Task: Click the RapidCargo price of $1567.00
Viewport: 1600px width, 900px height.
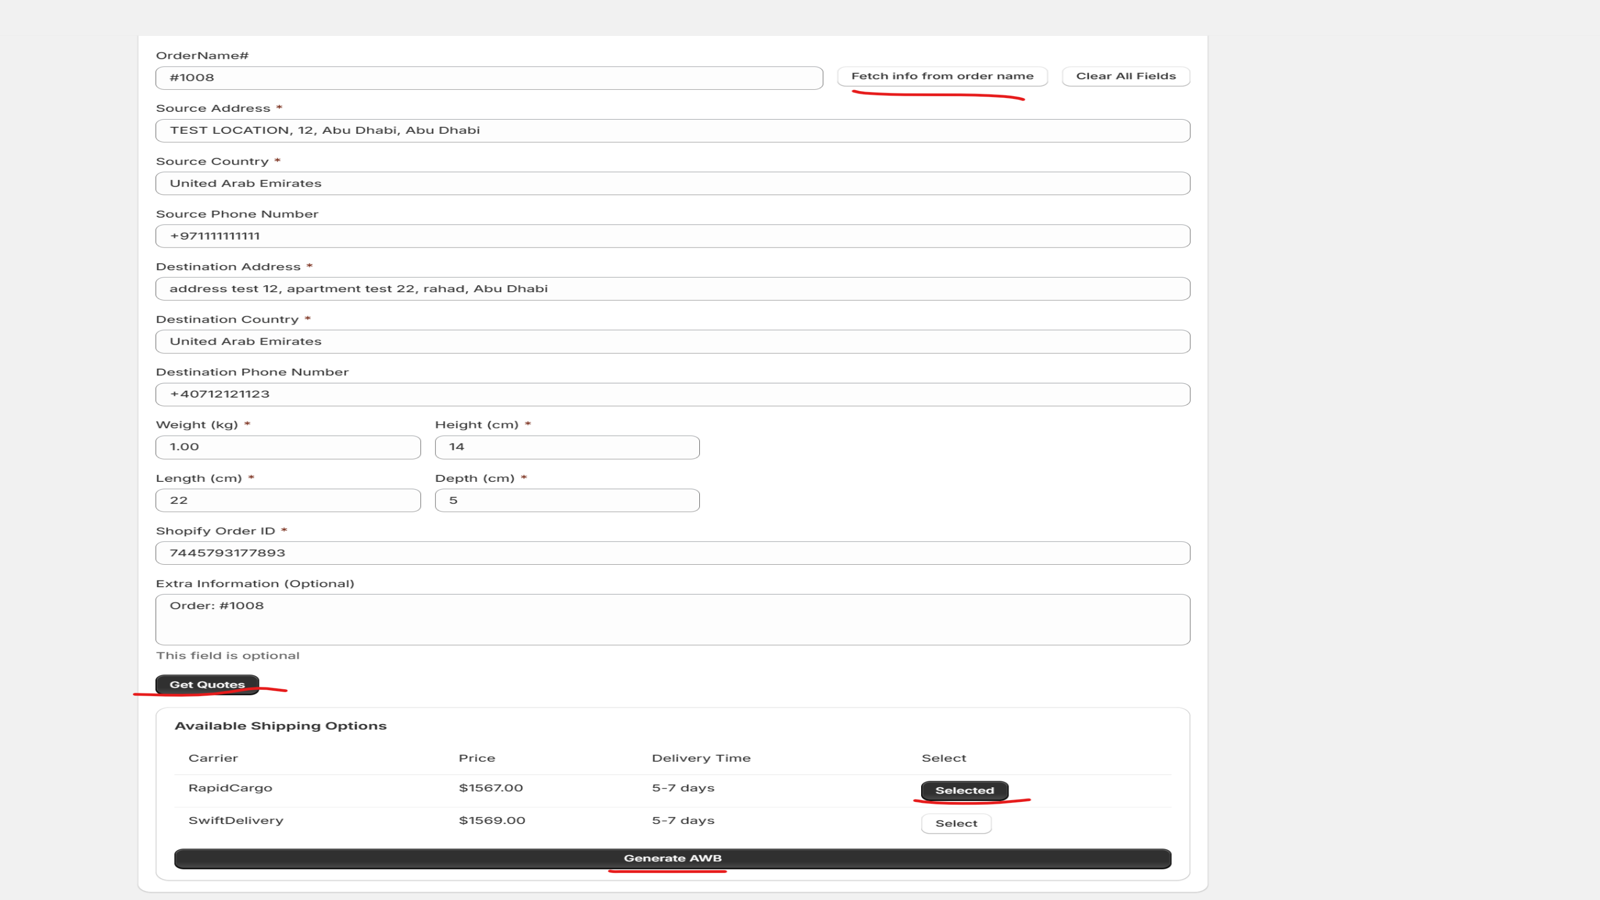Action: [493, 788]
